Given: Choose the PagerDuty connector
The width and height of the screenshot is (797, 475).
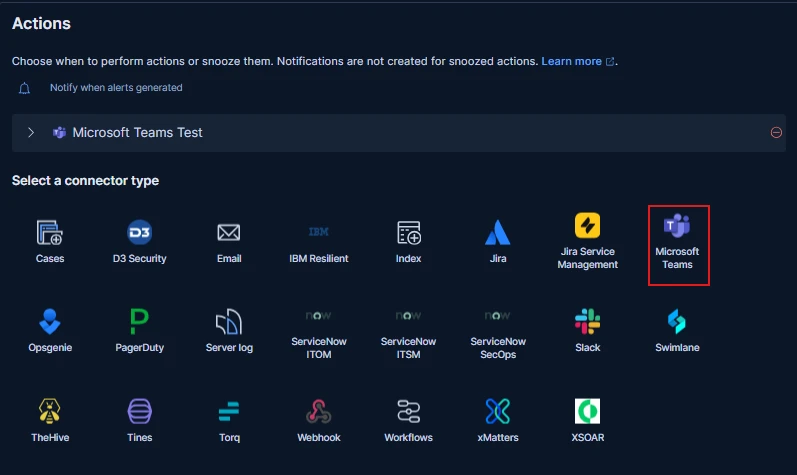Looking at the screenshot, I should coord(139,331).
